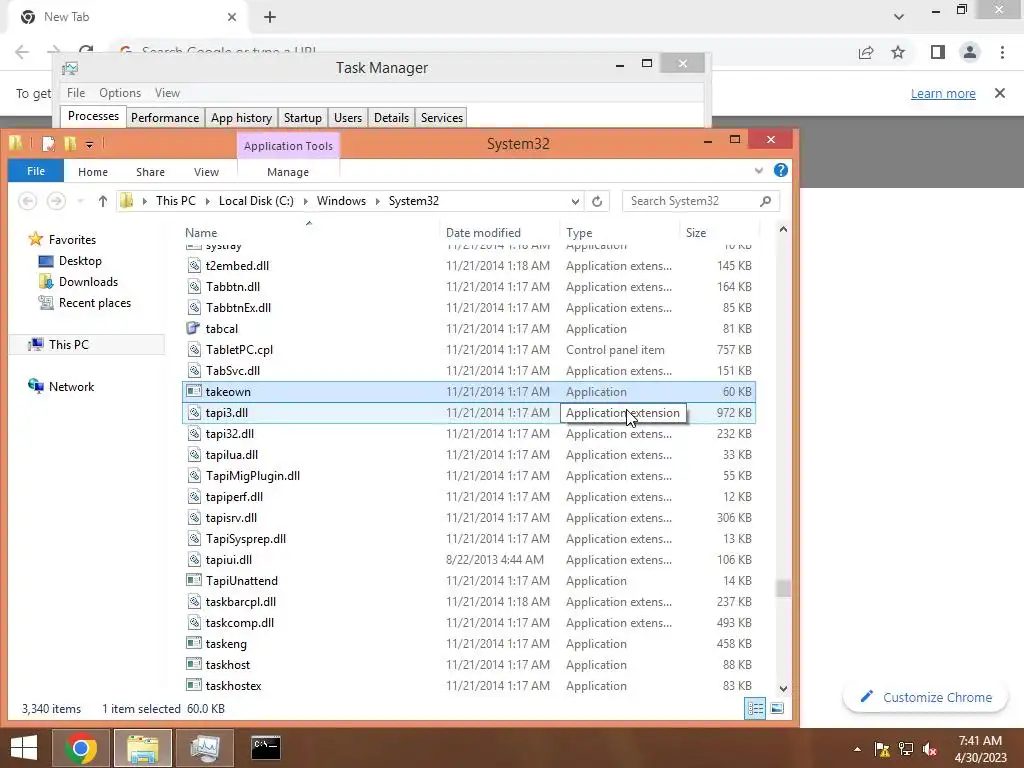Switch to Task Manager Performance tab
The height and width of the screenshot is (768, 1024).
click(165, 118)
